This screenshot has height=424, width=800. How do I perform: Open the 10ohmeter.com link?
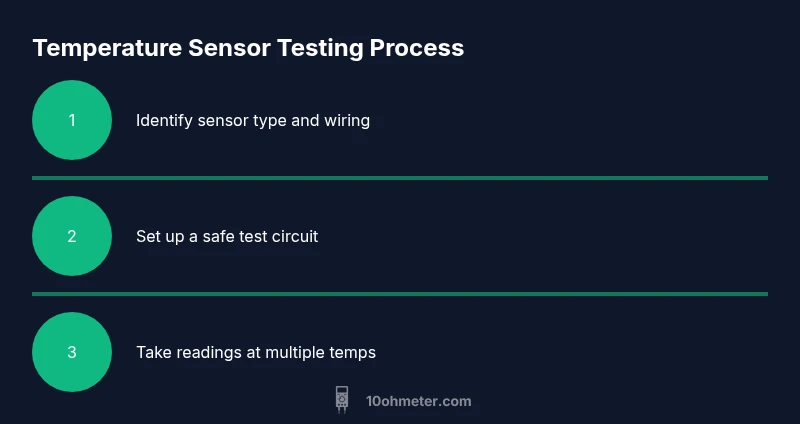(x=417, y=401)
